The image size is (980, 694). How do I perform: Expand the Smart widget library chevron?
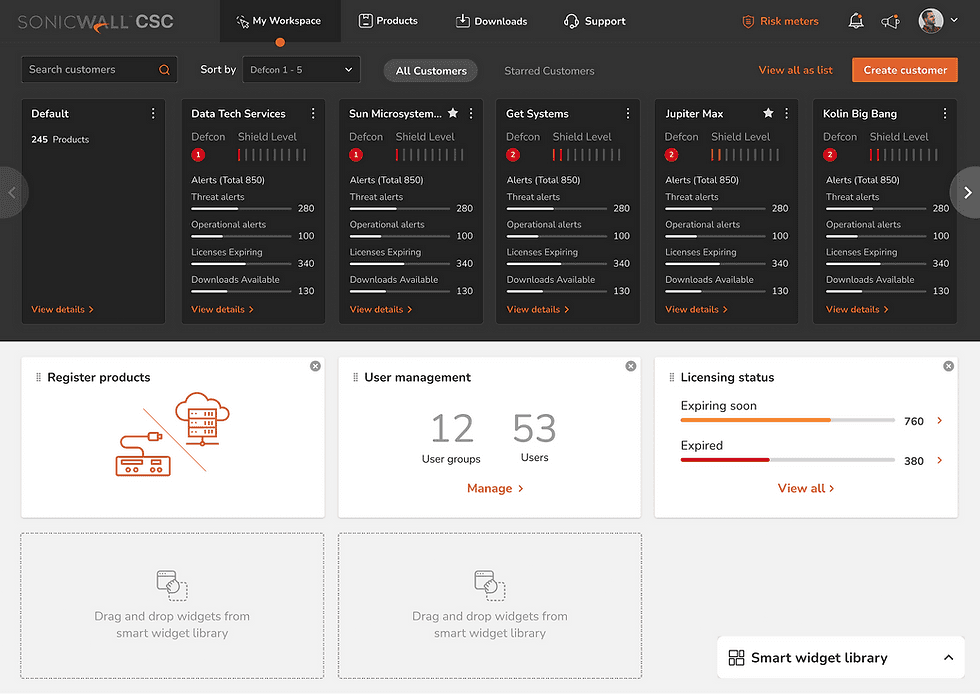[x=948, y=658]
